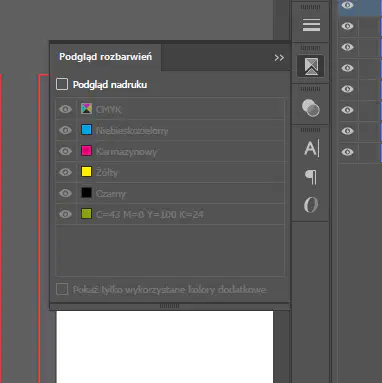Viewport: 382px width, 383px height.
Task: Check Pokaż tylko wykorzystane kolory dodatkowe
Action: 62,289
